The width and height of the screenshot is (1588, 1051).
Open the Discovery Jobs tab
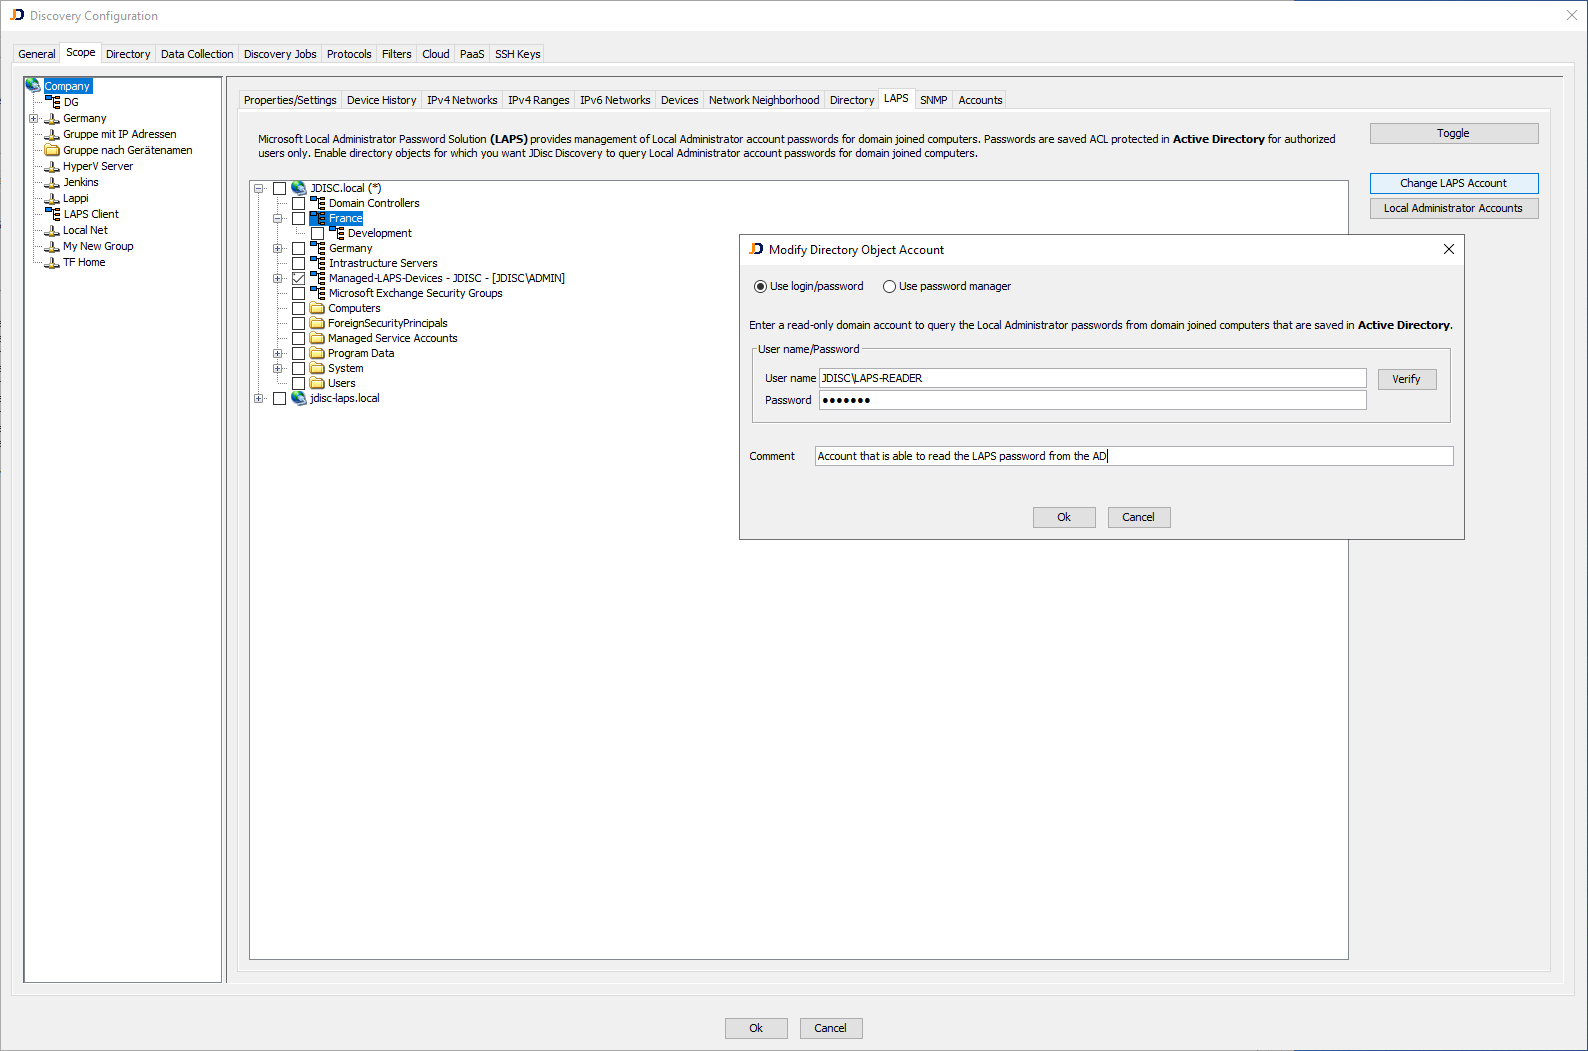click(x=280, y=54)
